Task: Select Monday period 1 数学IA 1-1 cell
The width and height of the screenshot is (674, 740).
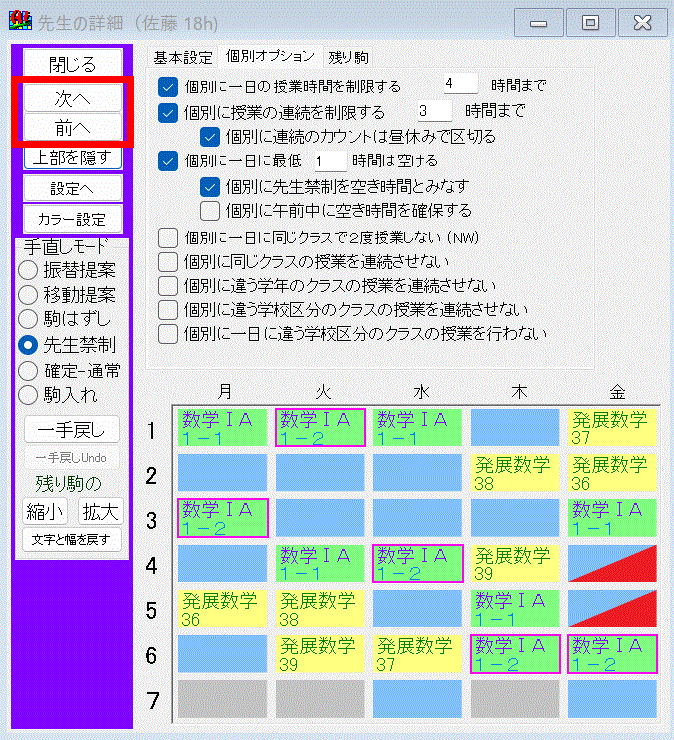Action: pos(222,428)
